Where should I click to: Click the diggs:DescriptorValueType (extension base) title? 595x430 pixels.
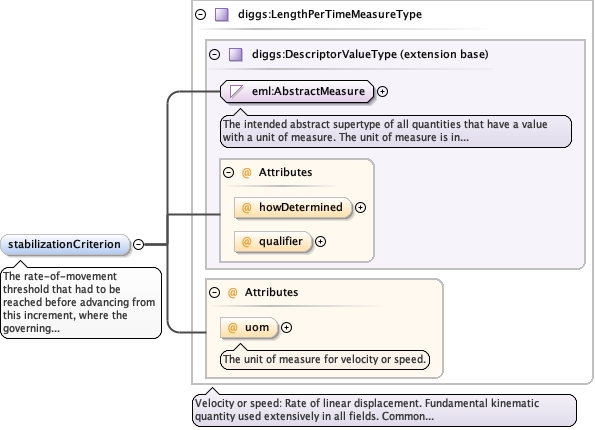click(x=370, y=54)
